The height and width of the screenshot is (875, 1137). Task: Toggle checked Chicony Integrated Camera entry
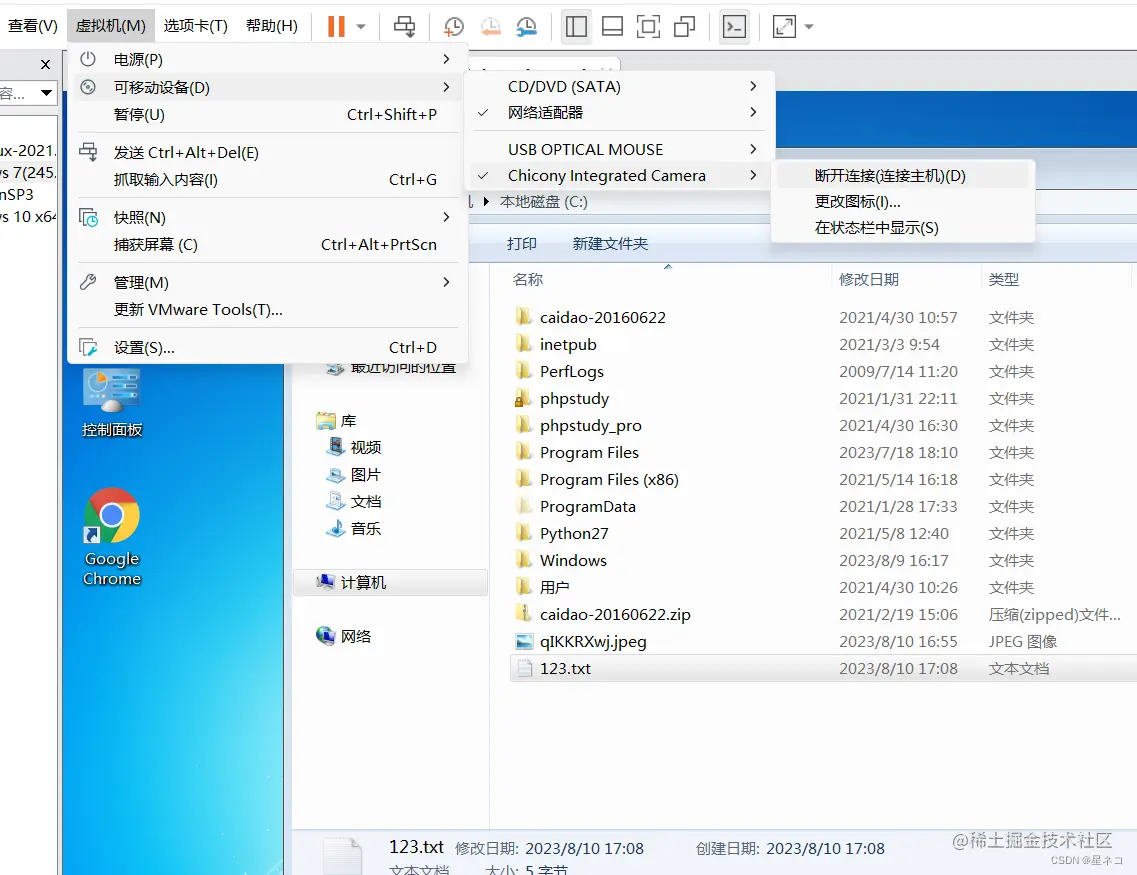(x=619, y=175)
